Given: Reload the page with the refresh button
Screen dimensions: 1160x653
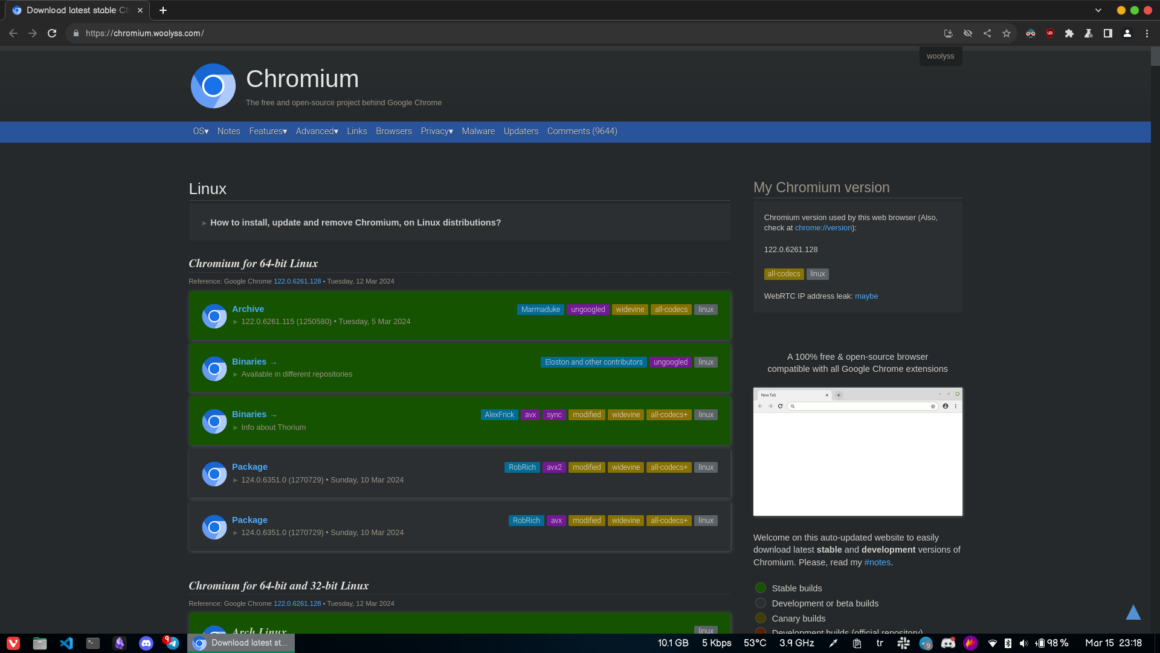Looking at the screenshot, I should (x=52, y=33).
